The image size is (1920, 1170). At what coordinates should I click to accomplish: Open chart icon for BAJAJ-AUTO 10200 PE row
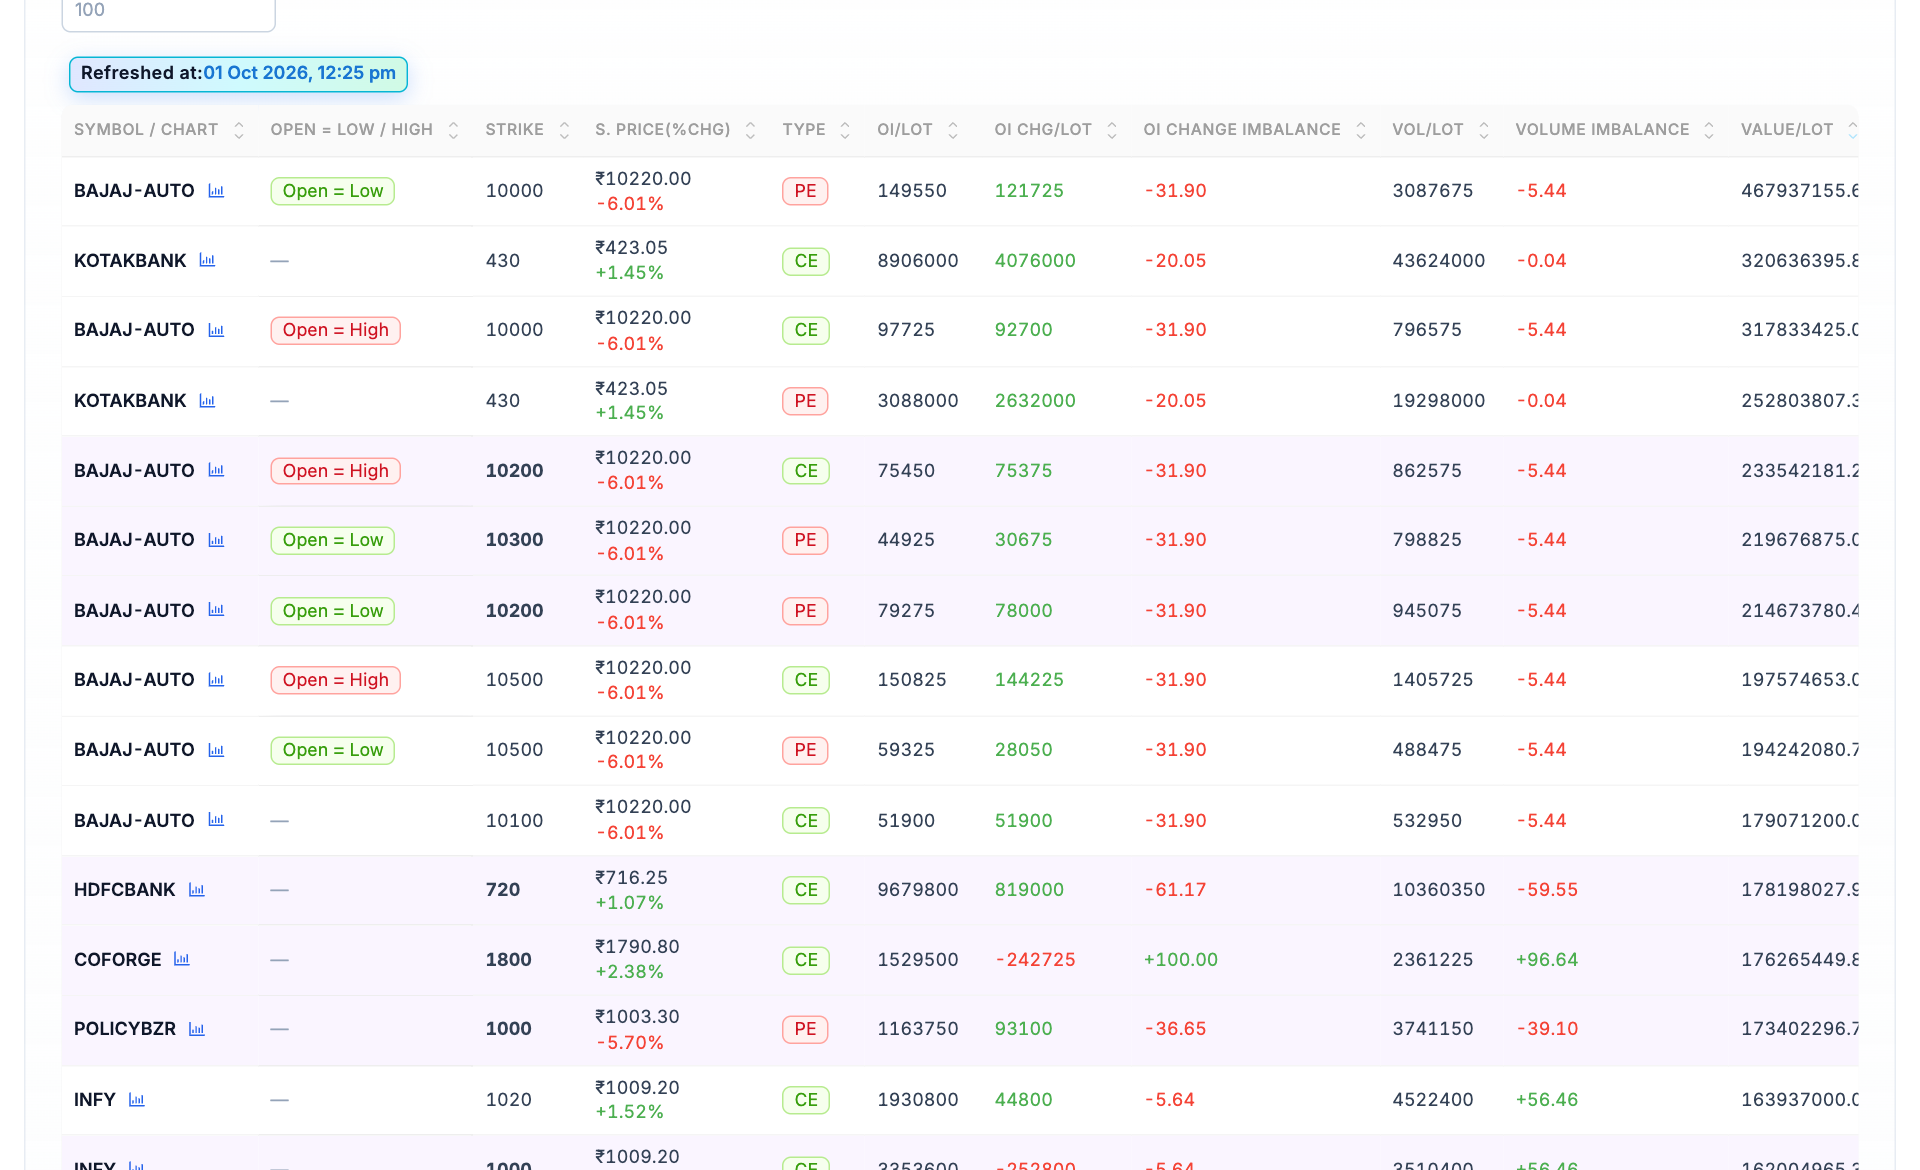216,610
